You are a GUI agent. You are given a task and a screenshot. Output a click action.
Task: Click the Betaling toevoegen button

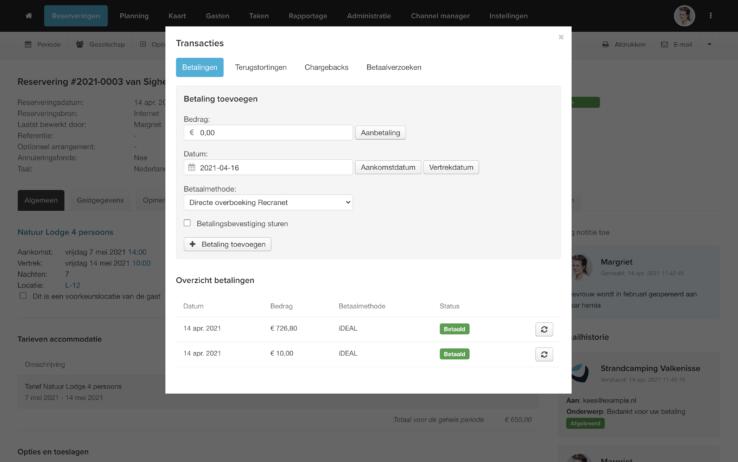(227, 244)
